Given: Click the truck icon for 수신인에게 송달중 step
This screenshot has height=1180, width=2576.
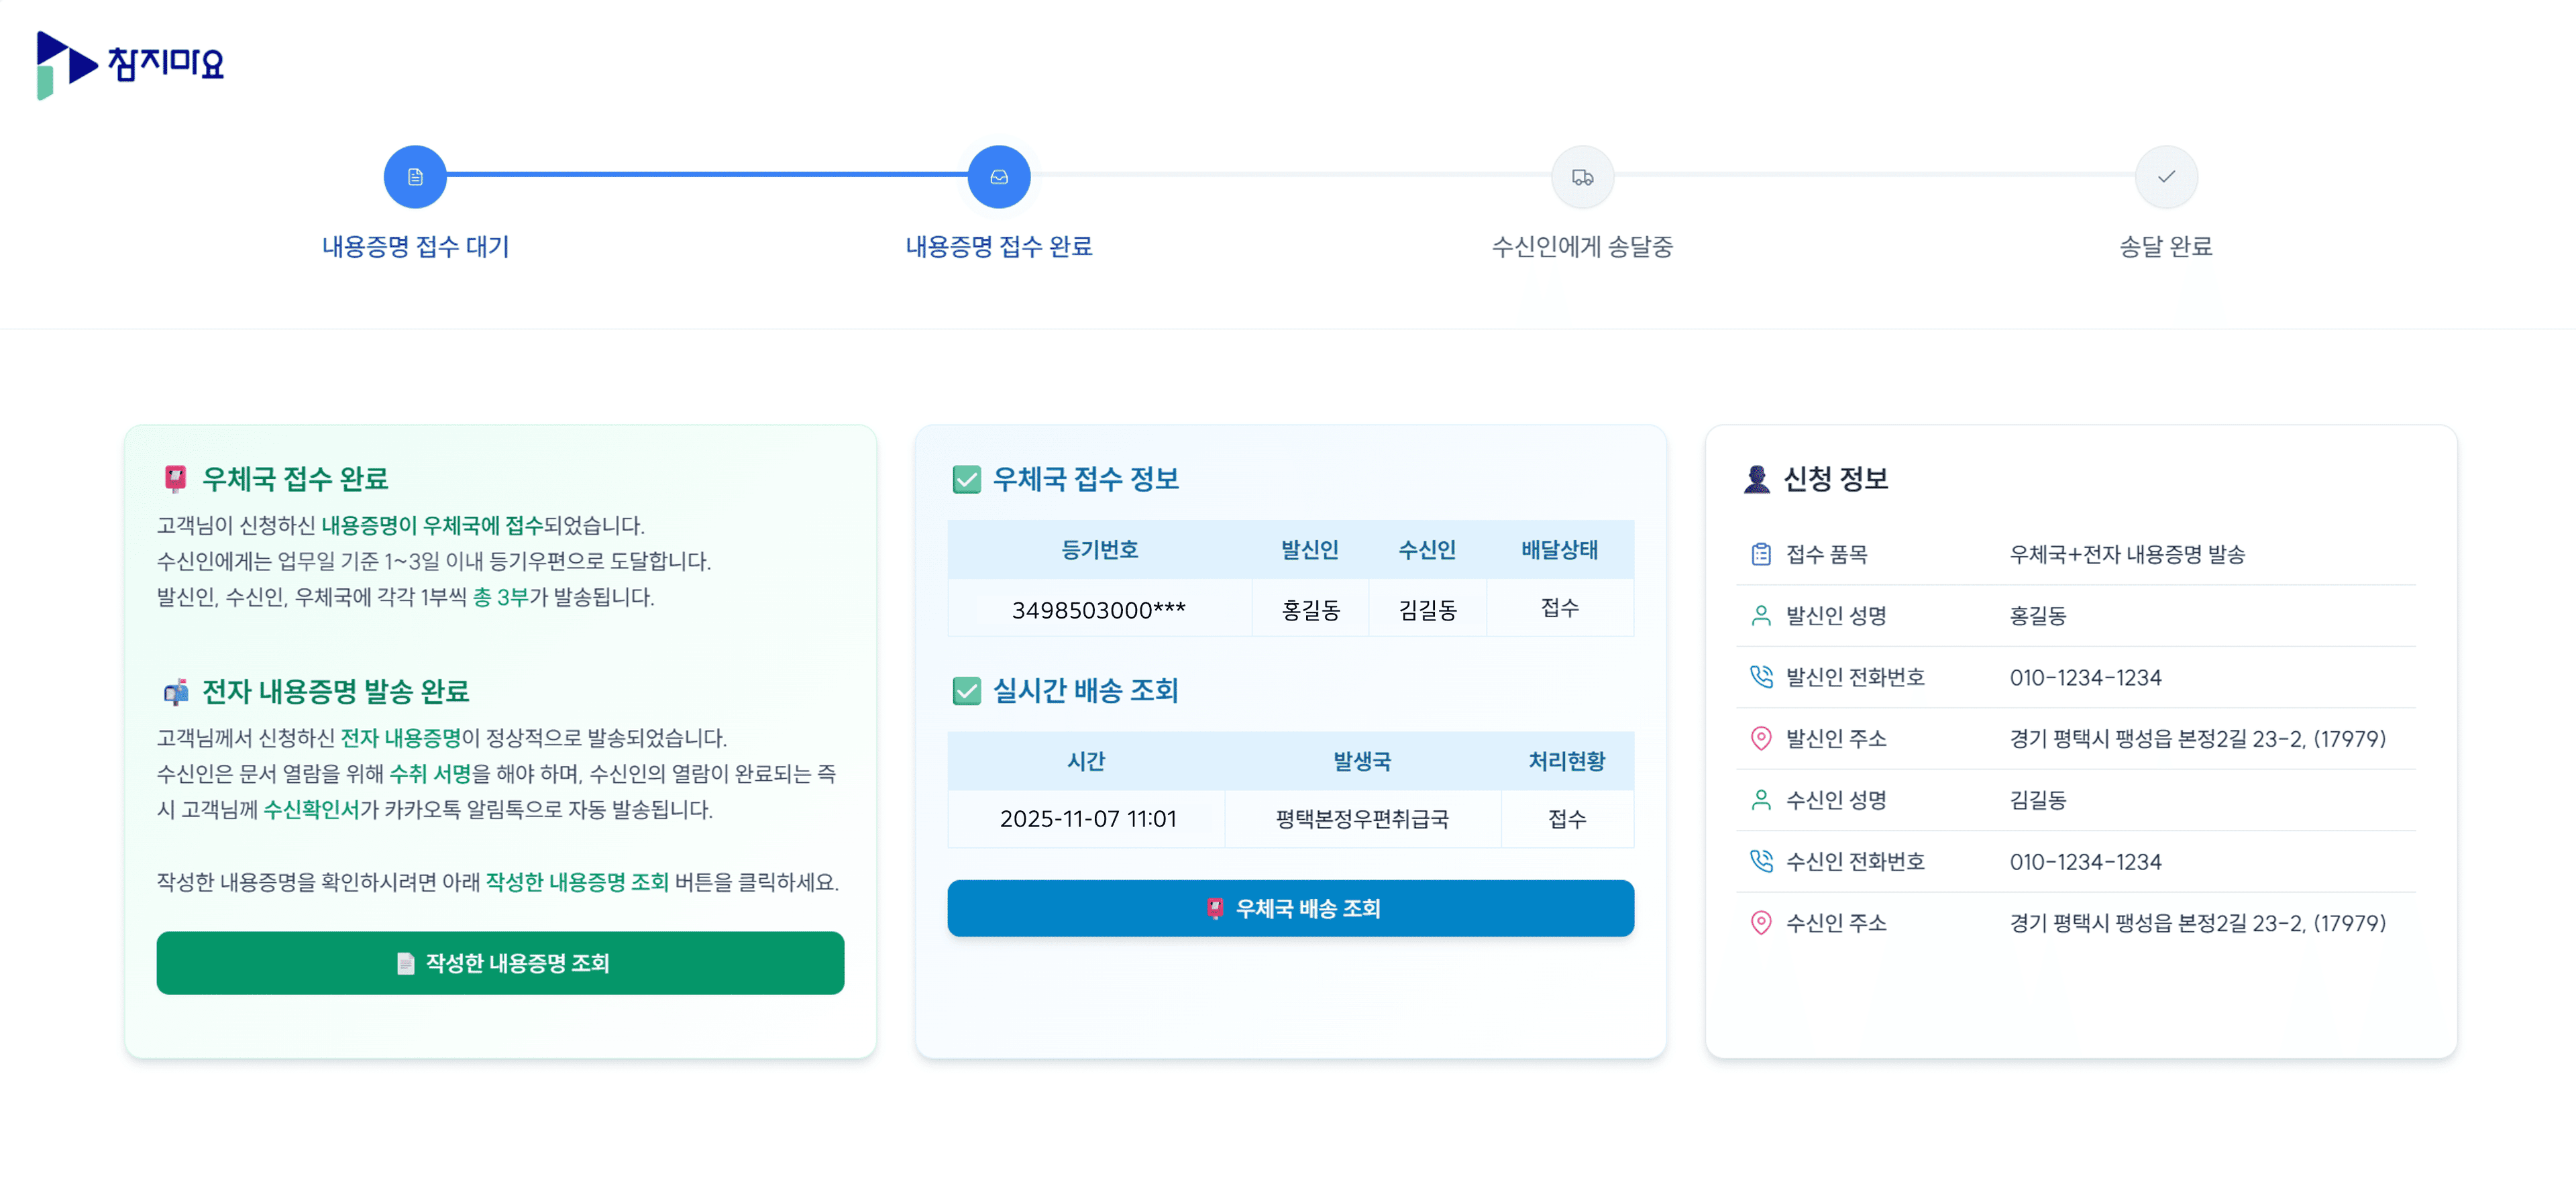Looking at the screenshot, I should [x=1582, y=176].
